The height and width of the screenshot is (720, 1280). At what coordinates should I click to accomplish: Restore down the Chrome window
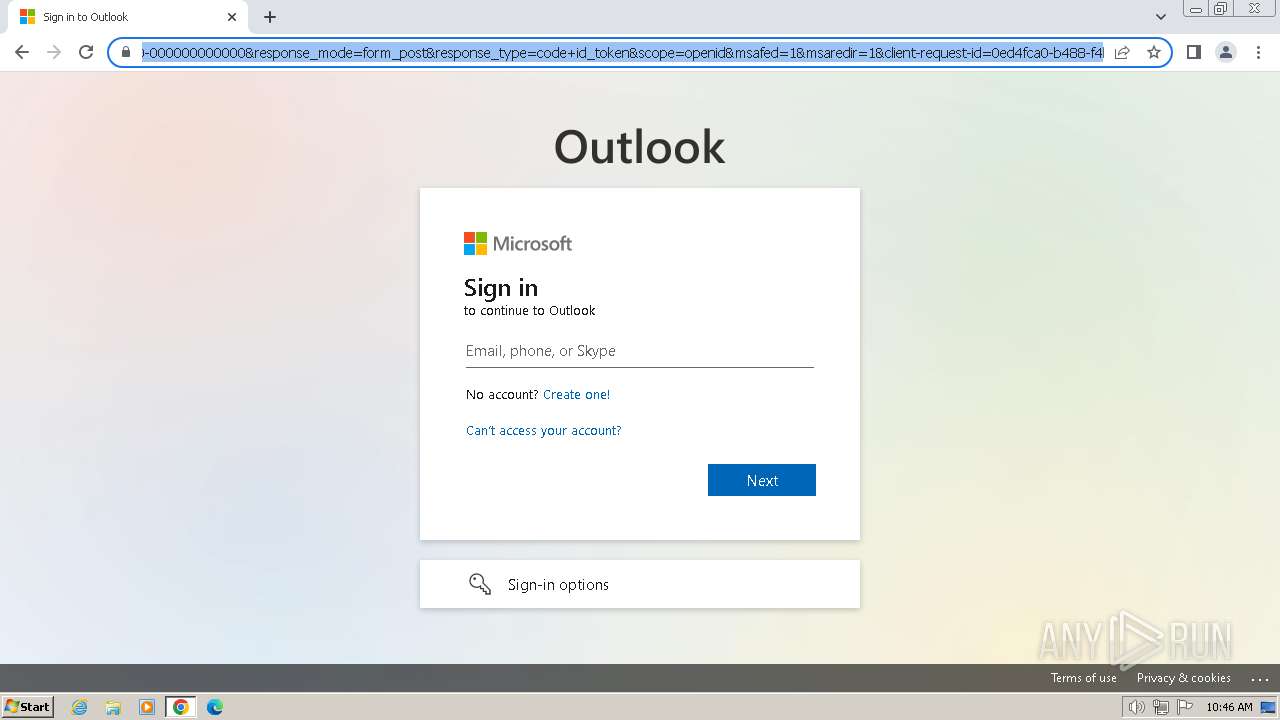(x=1221, y=9)
